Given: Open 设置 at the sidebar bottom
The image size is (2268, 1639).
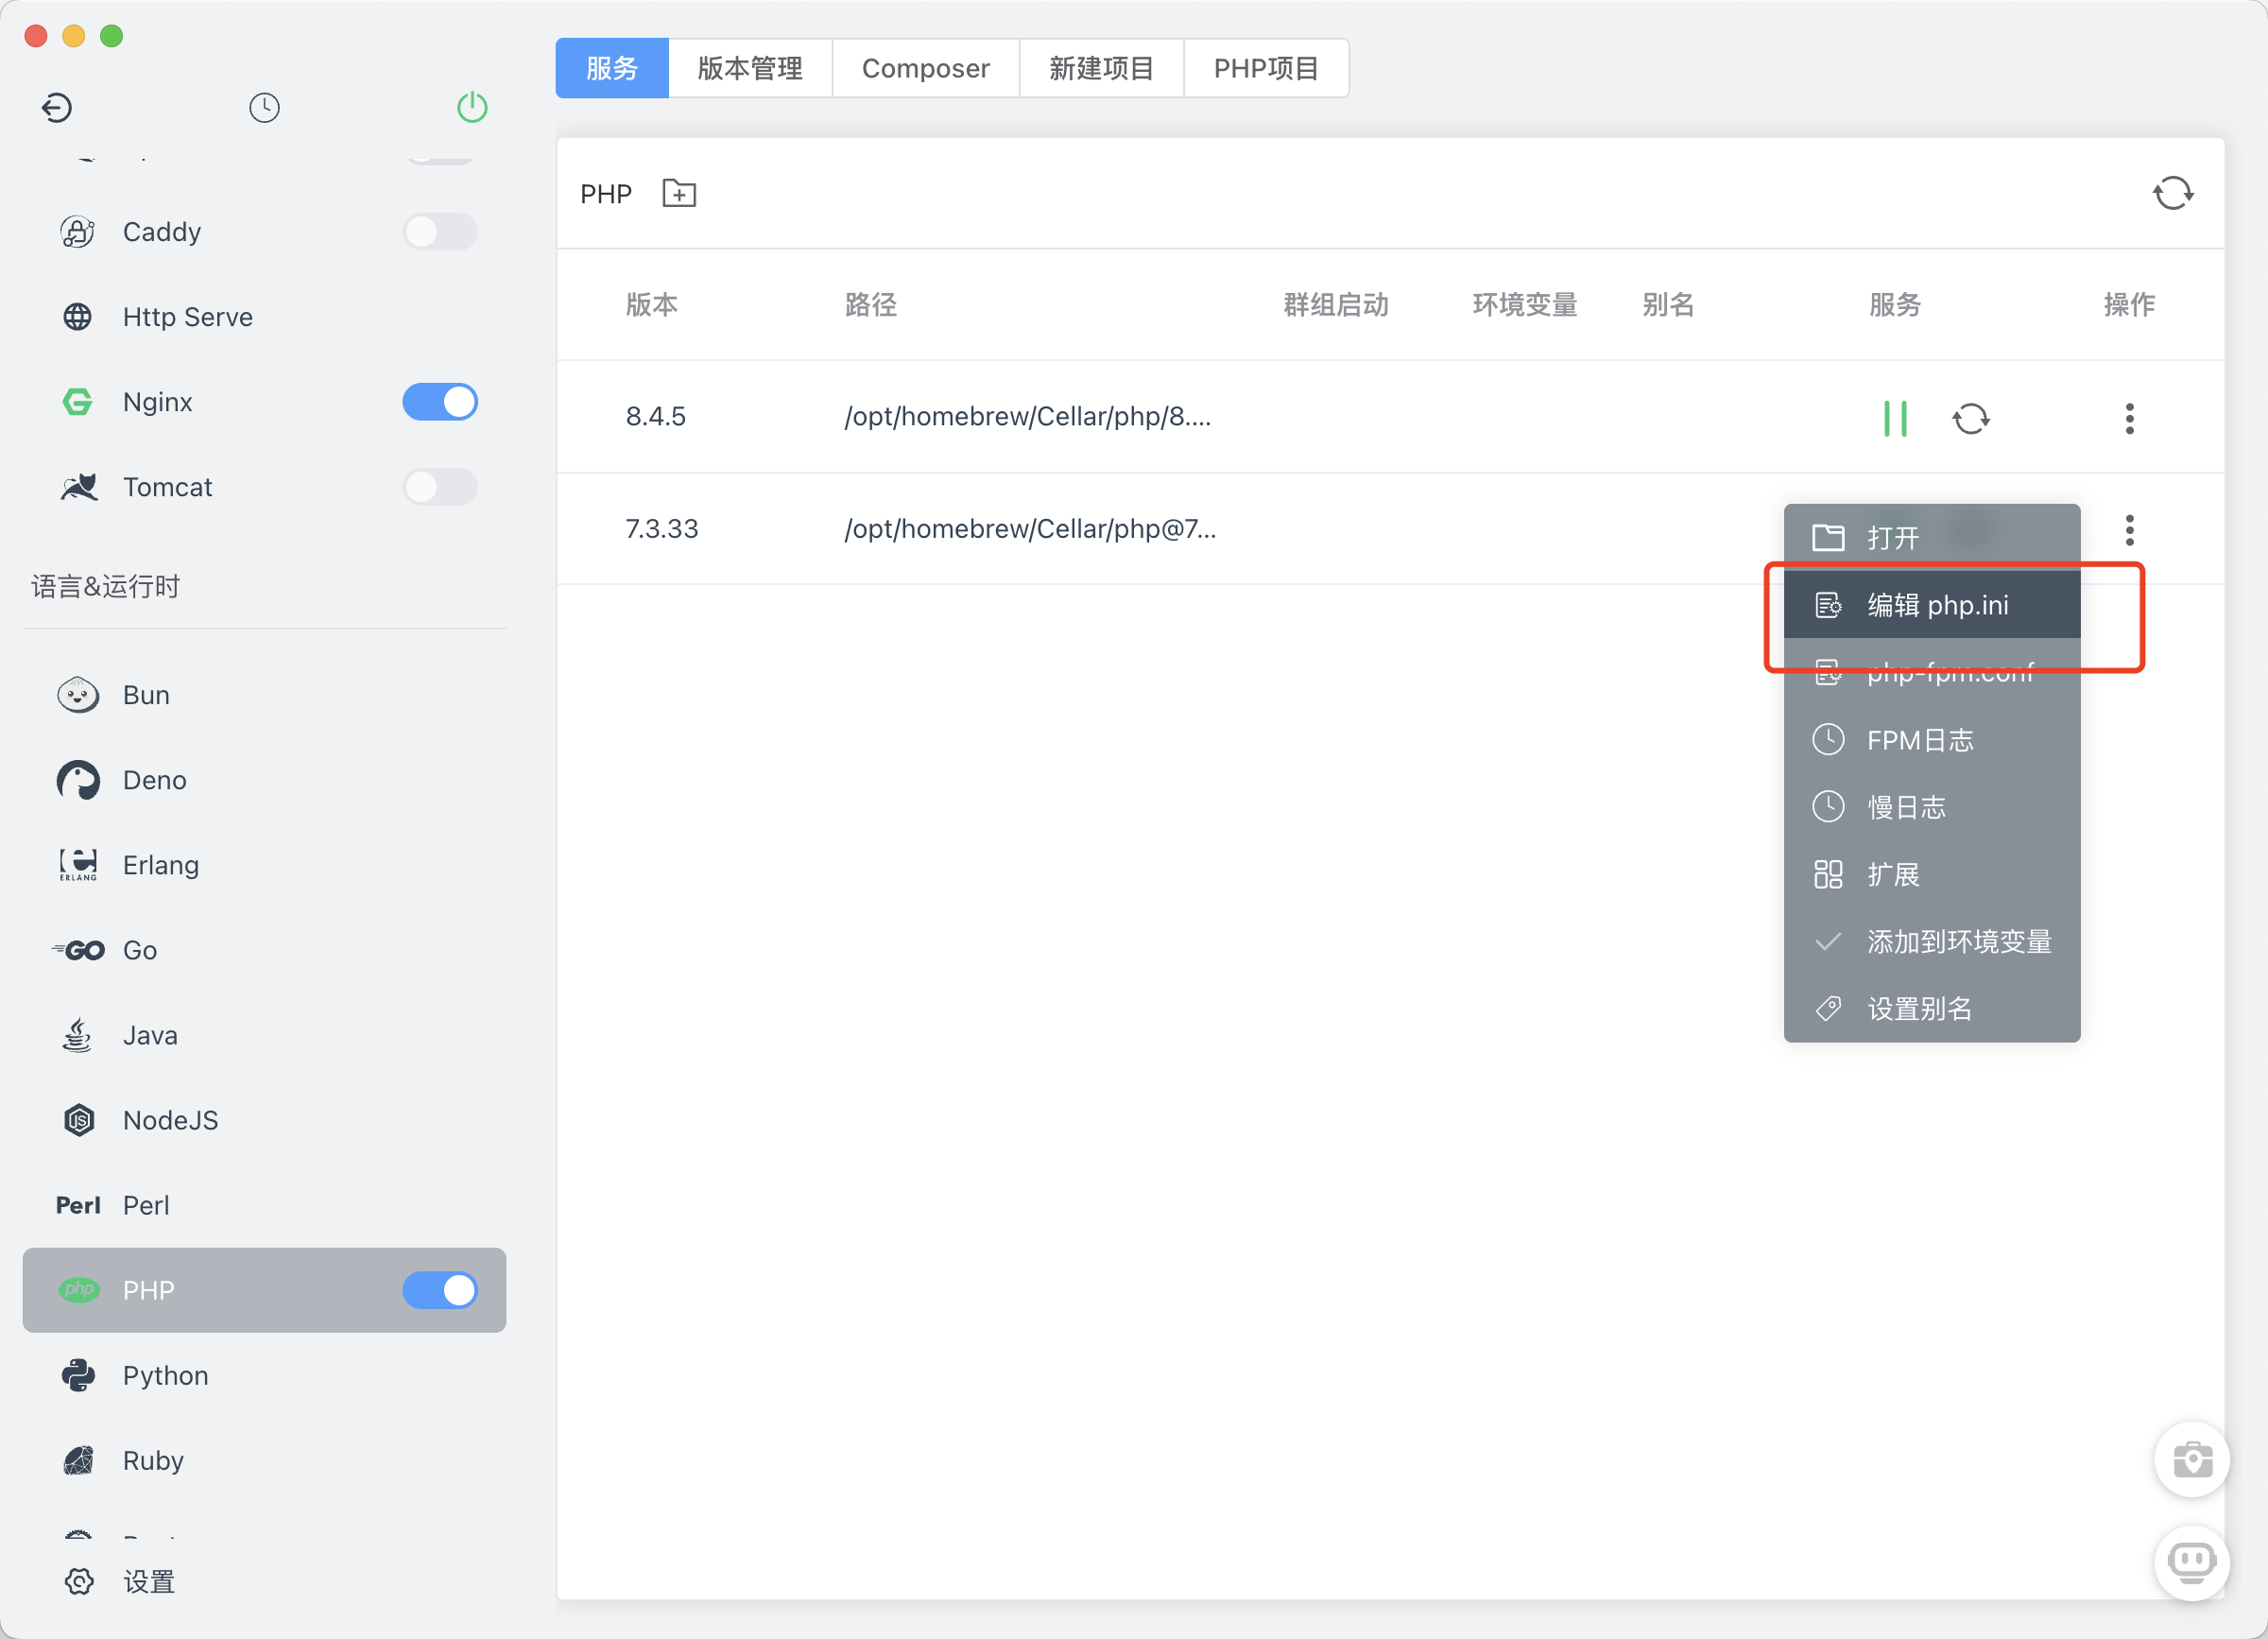Looking at the screenshot, I should click(x=148, y=1581).
